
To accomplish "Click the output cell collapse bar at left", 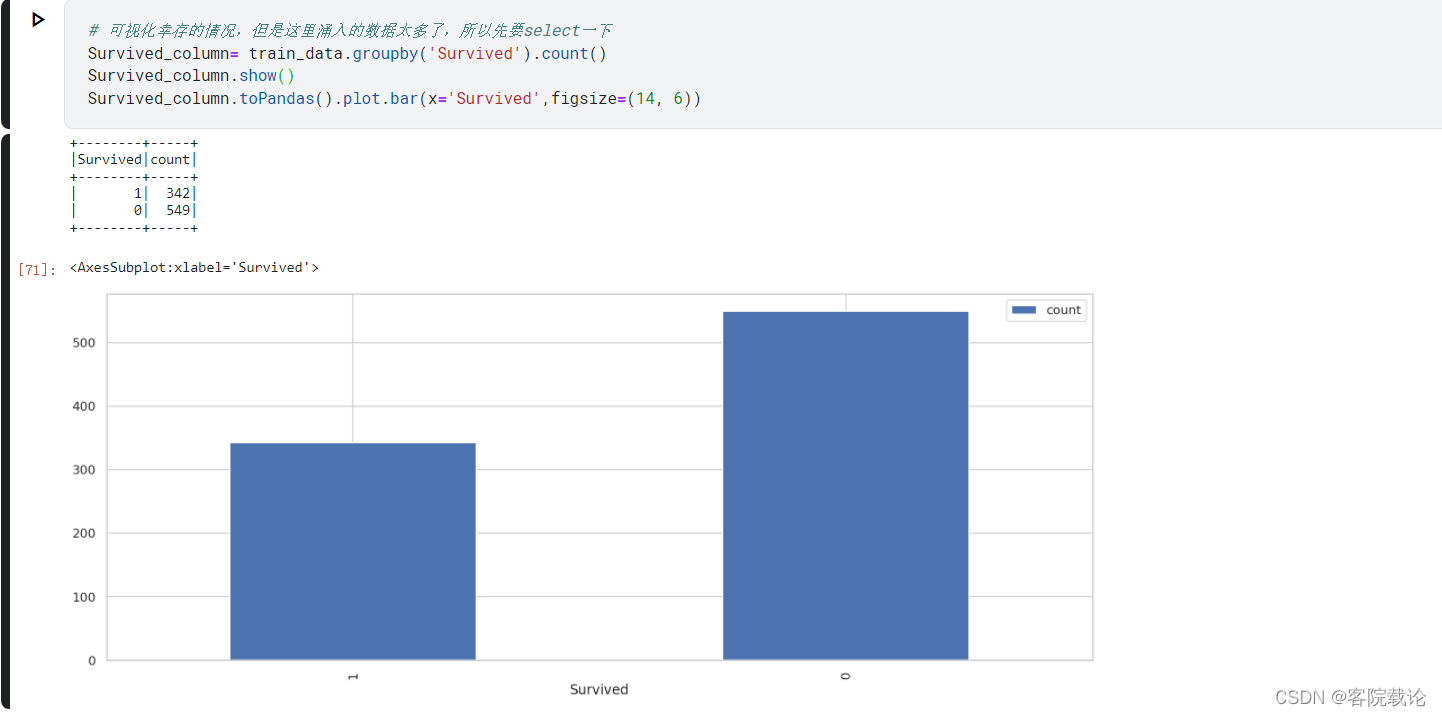I will (5, 422).
